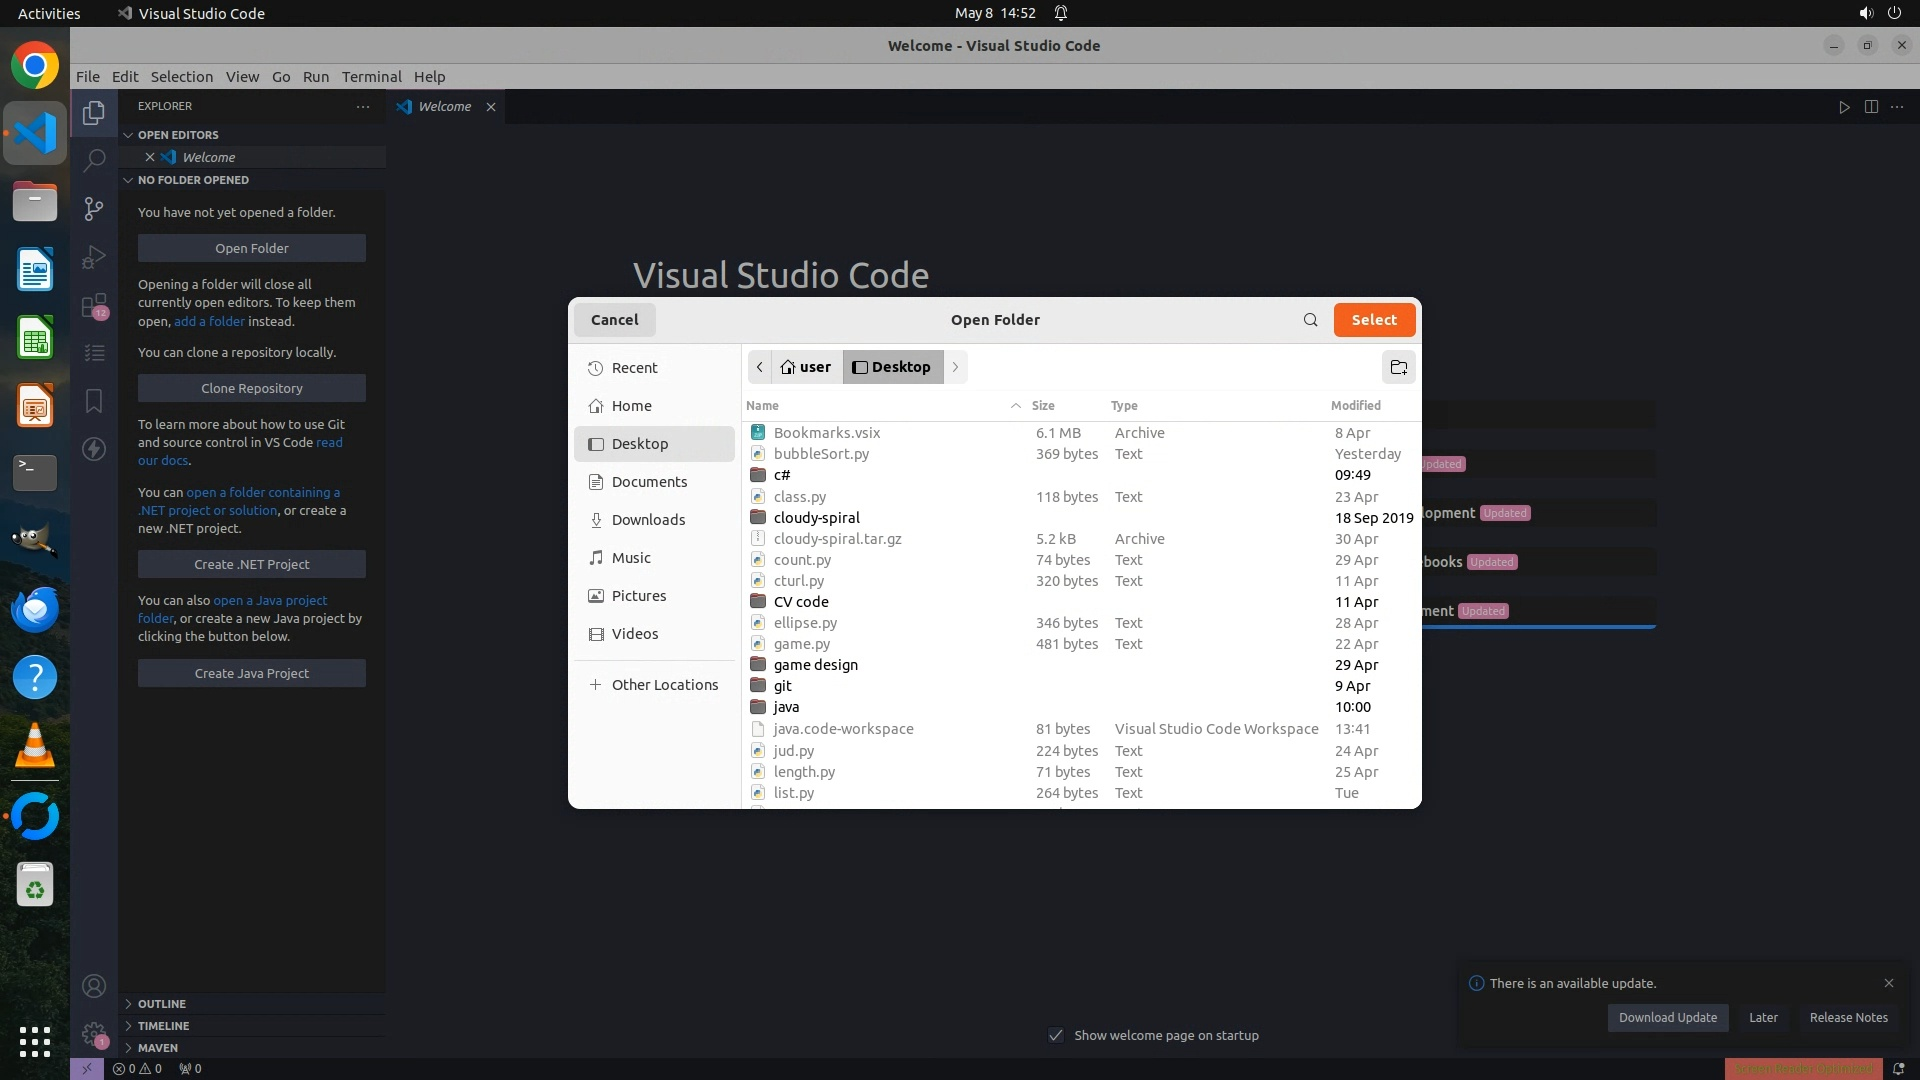
Task: Open the Accounts icon in activity bar
Action: point(94,986)
